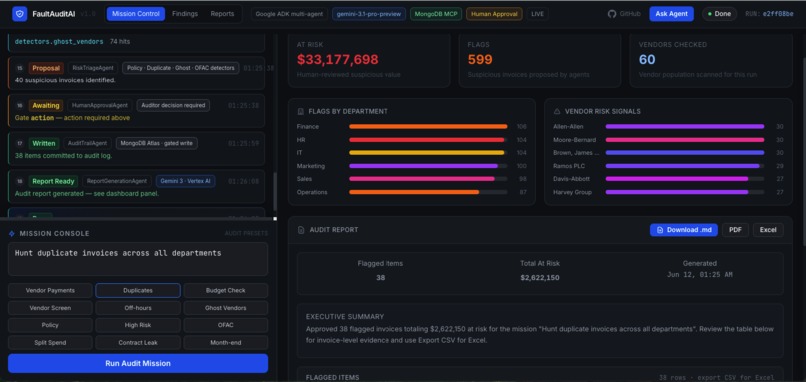Export the audit report as Excel
The image size is (806, 382).
[768, 230]
